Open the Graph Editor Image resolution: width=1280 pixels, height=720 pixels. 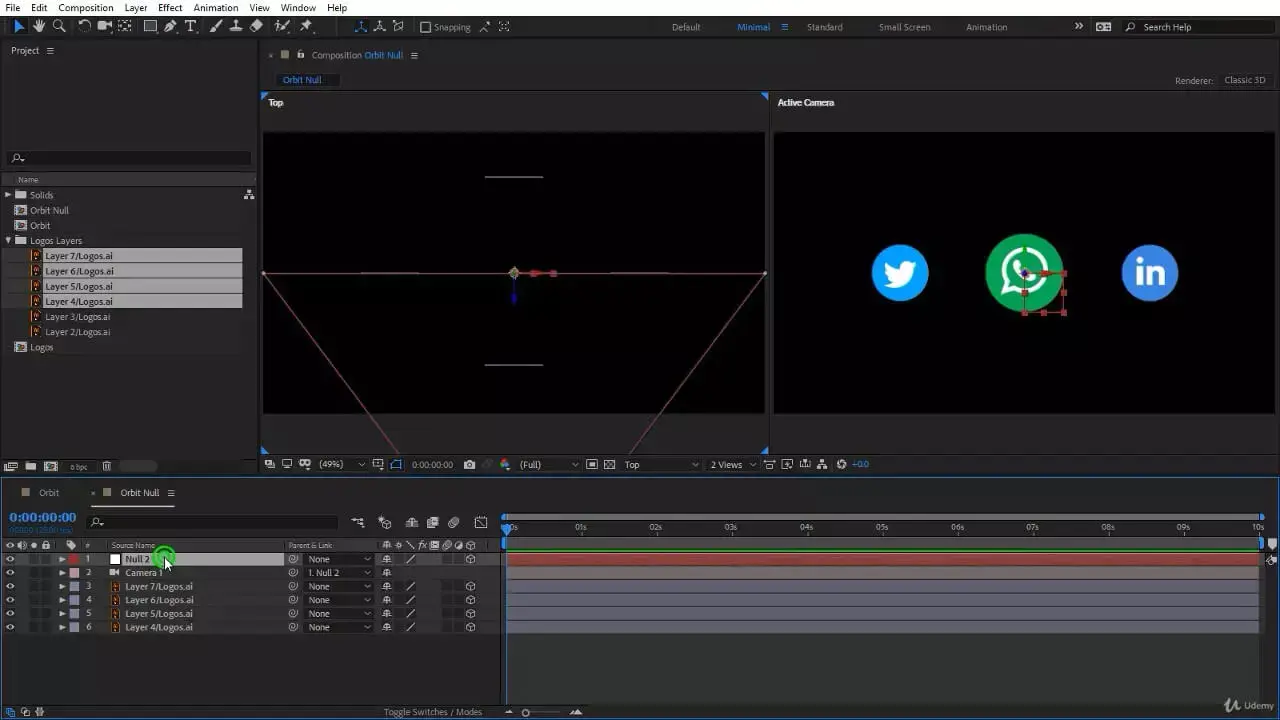(481, 522)
